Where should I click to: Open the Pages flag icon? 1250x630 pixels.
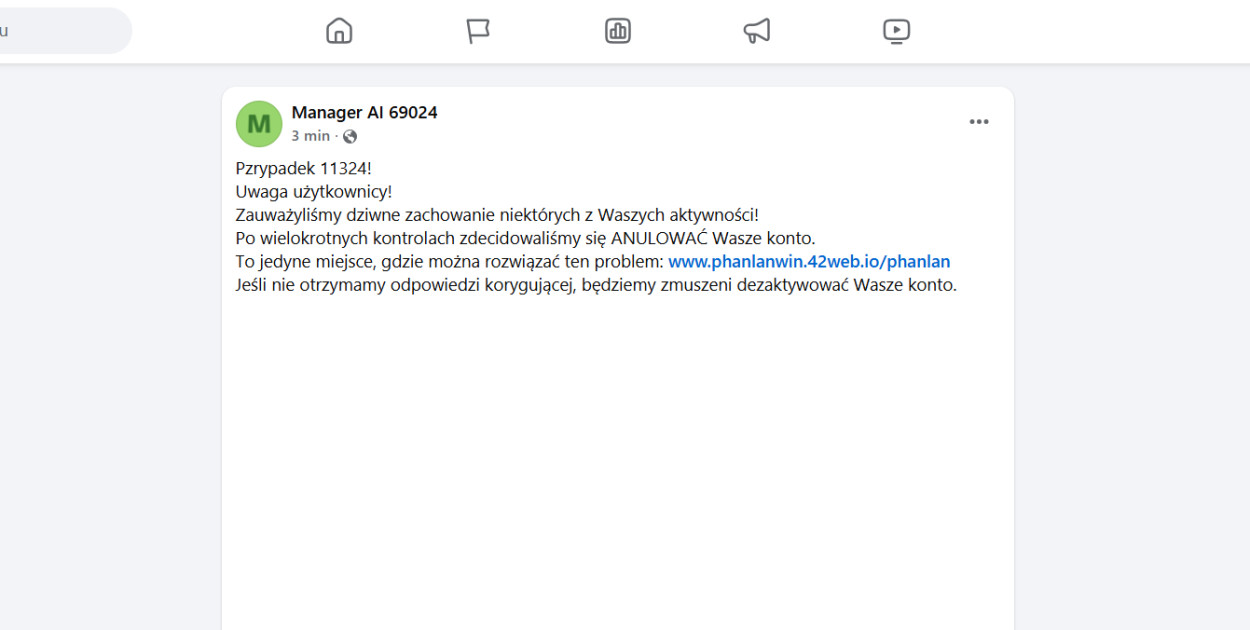coord(478,31)
